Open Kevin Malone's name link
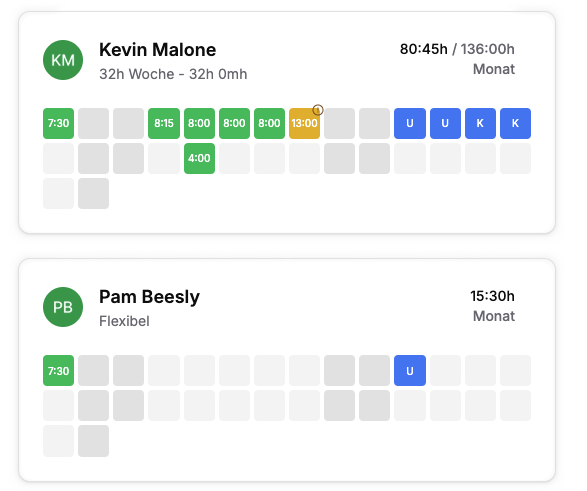The height and width of the screenshot is (491, 587). click(x=158, y=50)
